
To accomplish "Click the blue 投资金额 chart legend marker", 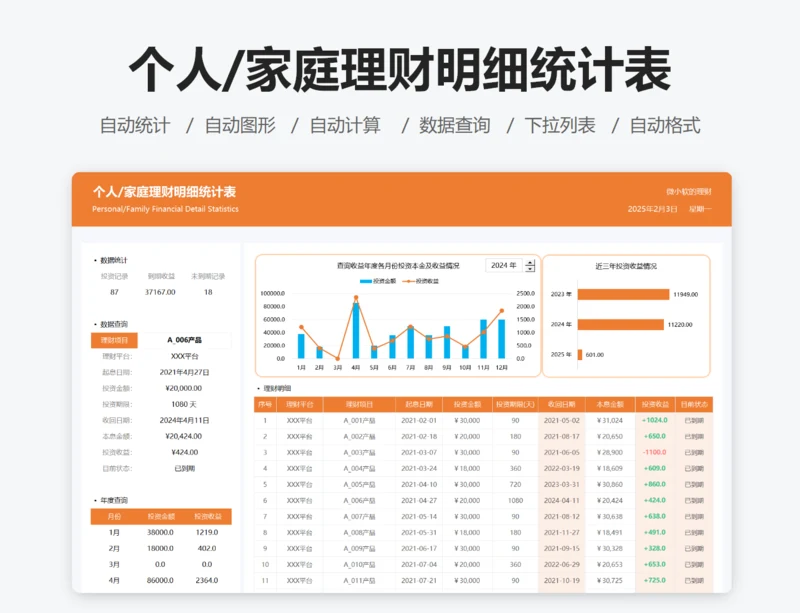I will 365,281.
